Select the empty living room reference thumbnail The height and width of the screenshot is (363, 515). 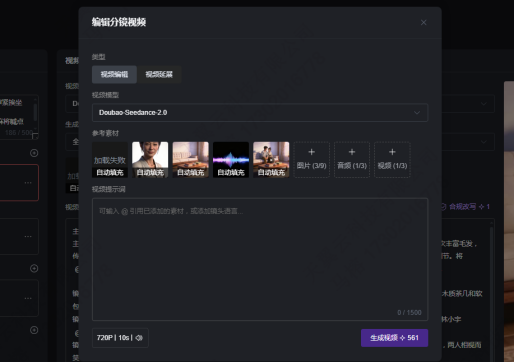191,160
